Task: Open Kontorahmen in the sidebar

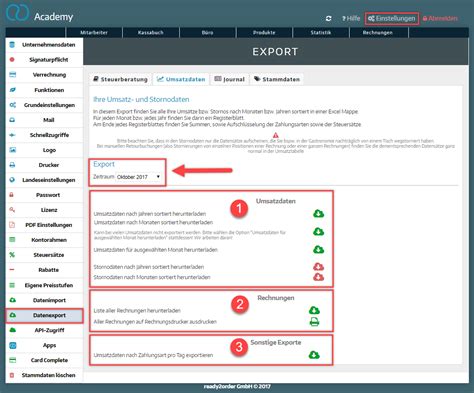Action: 44,240
